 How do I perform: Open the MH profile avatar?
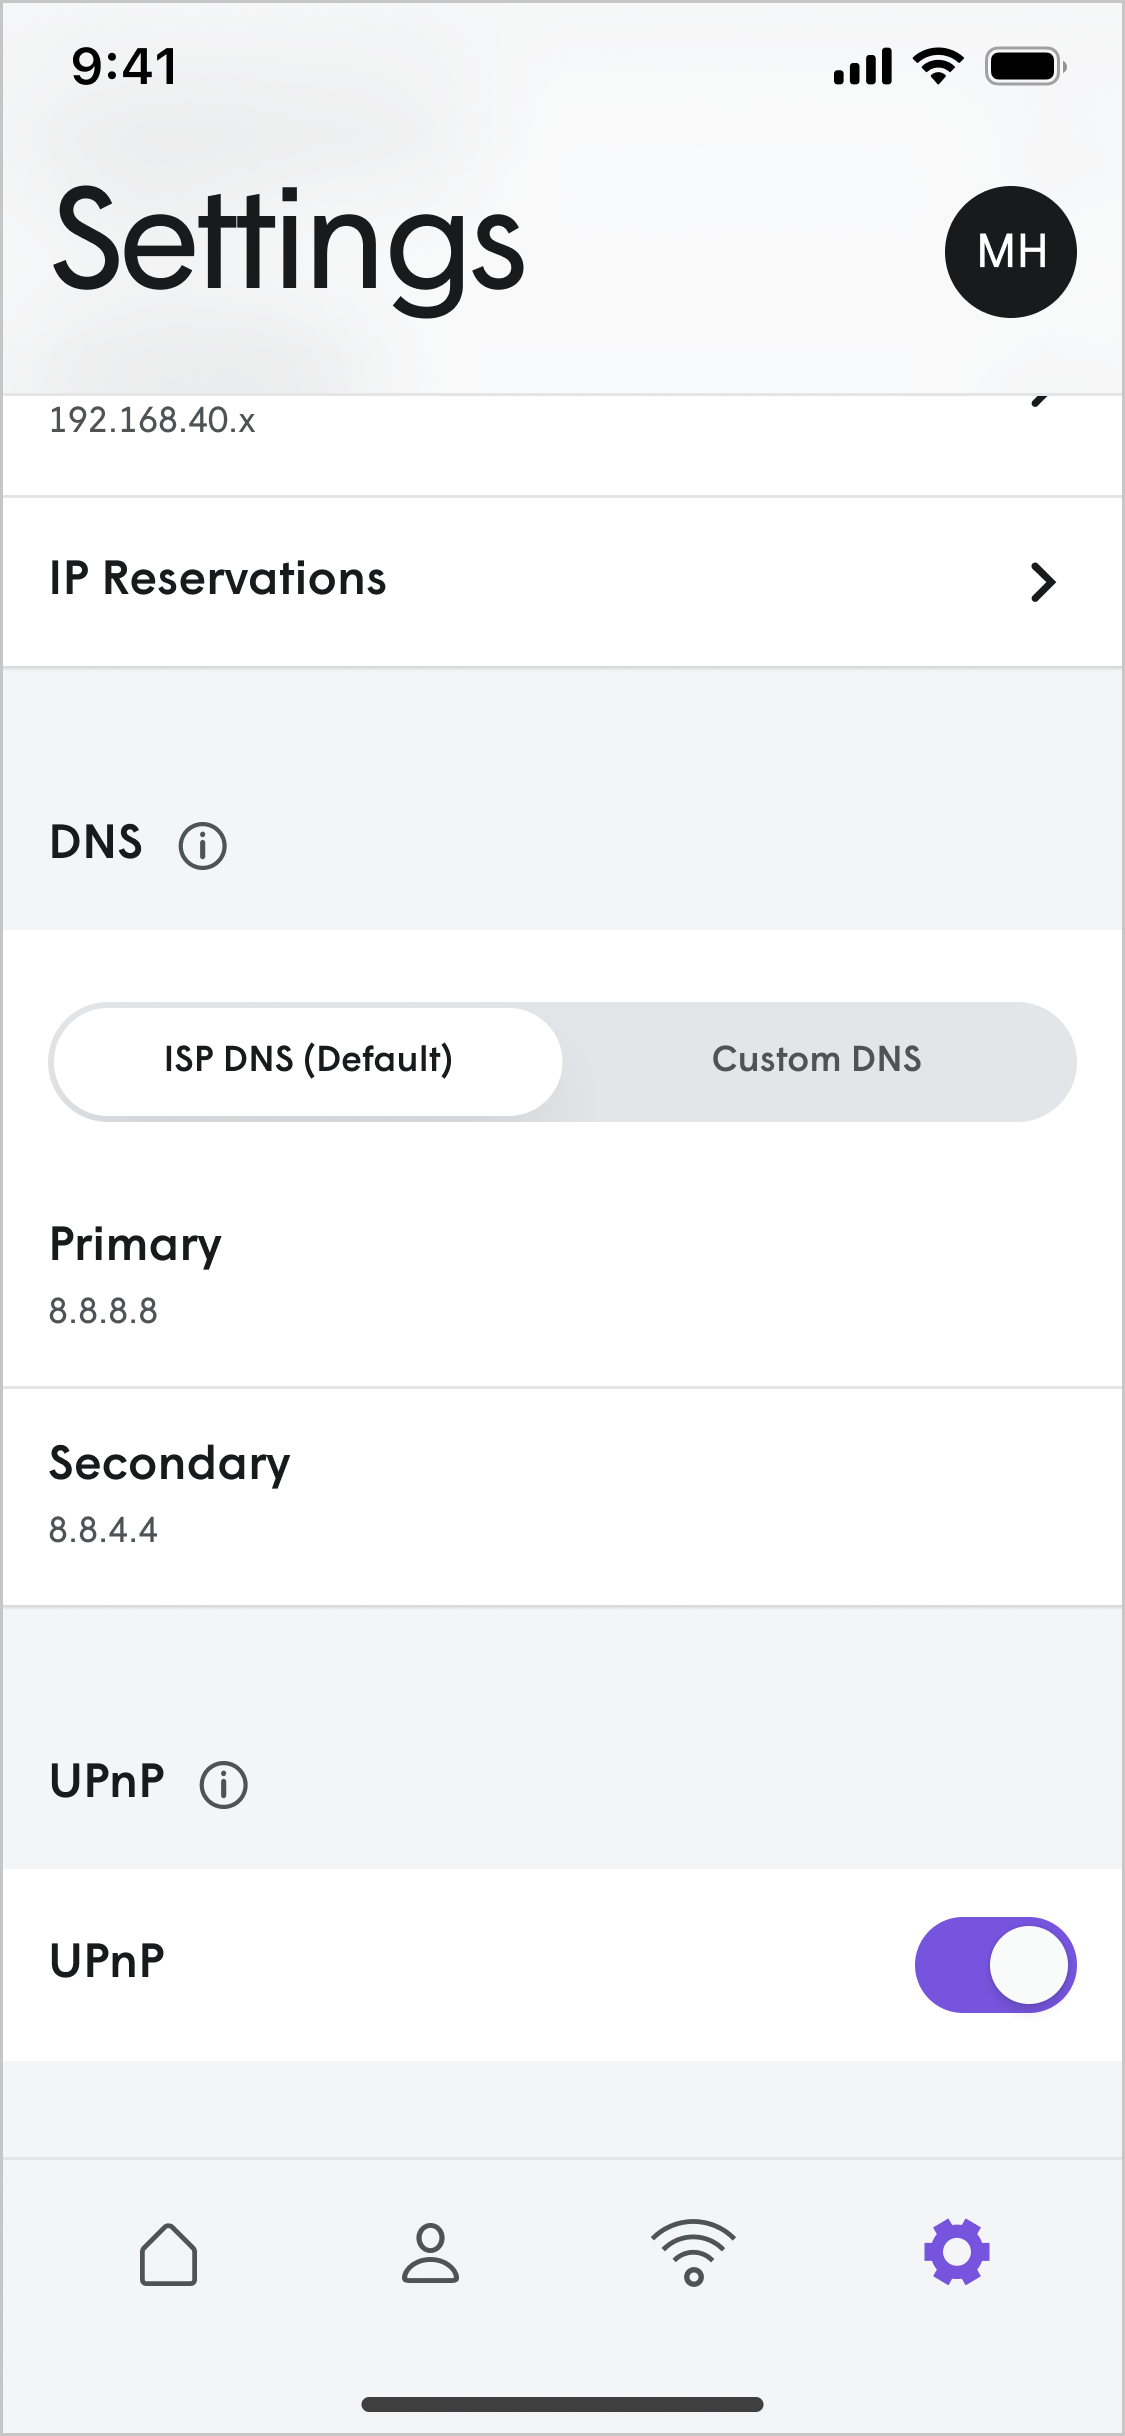[x=1011, y=252]
